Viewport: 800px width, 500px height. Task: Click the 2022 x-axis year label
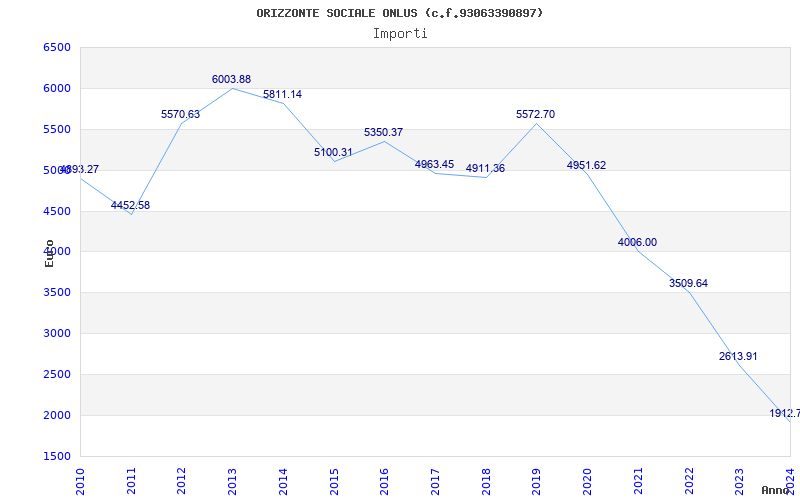tap(689, 481)
